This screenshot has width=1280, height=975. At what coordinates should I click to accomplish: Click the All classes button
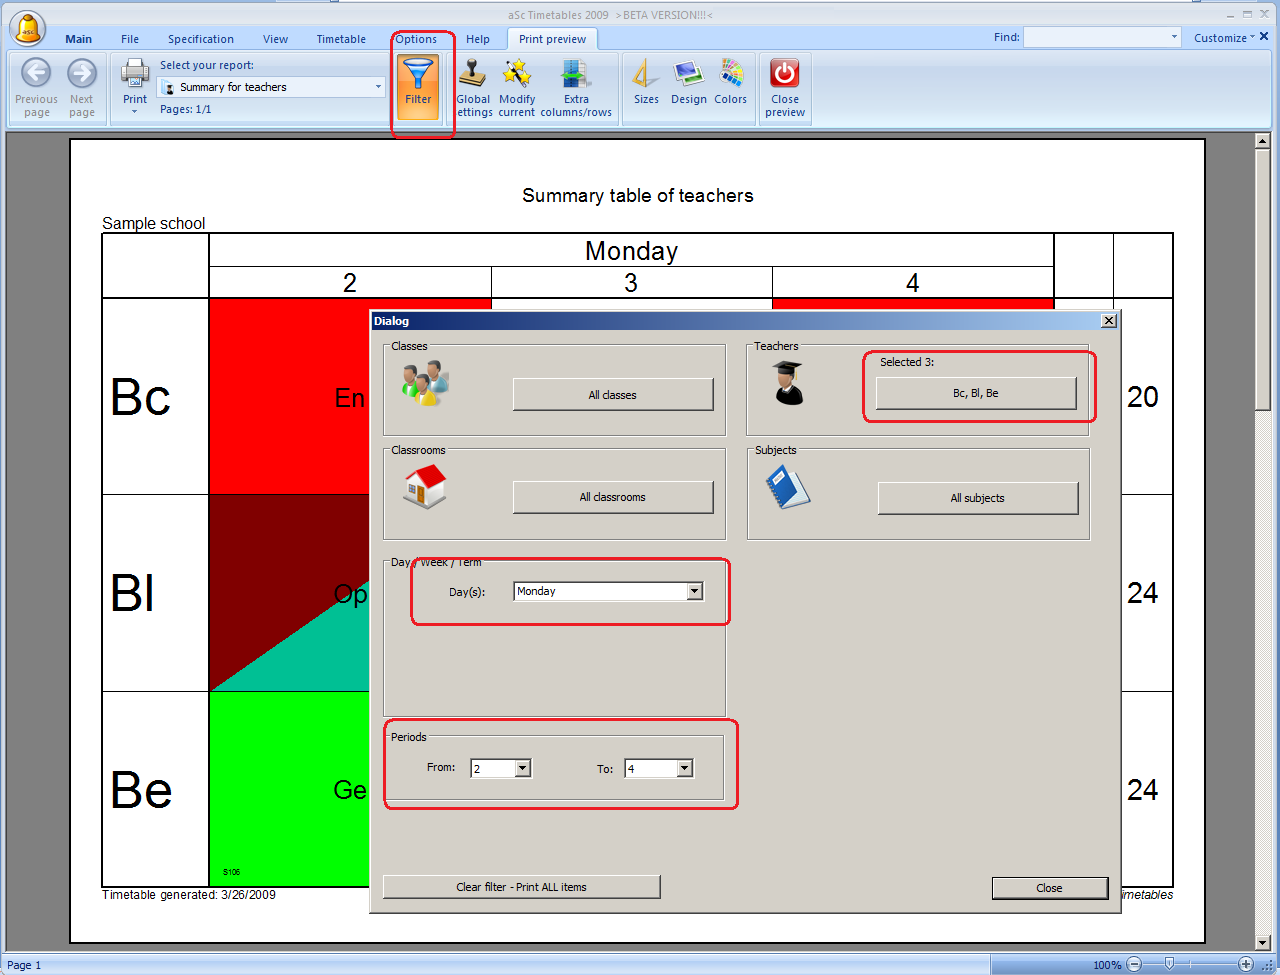612,395
